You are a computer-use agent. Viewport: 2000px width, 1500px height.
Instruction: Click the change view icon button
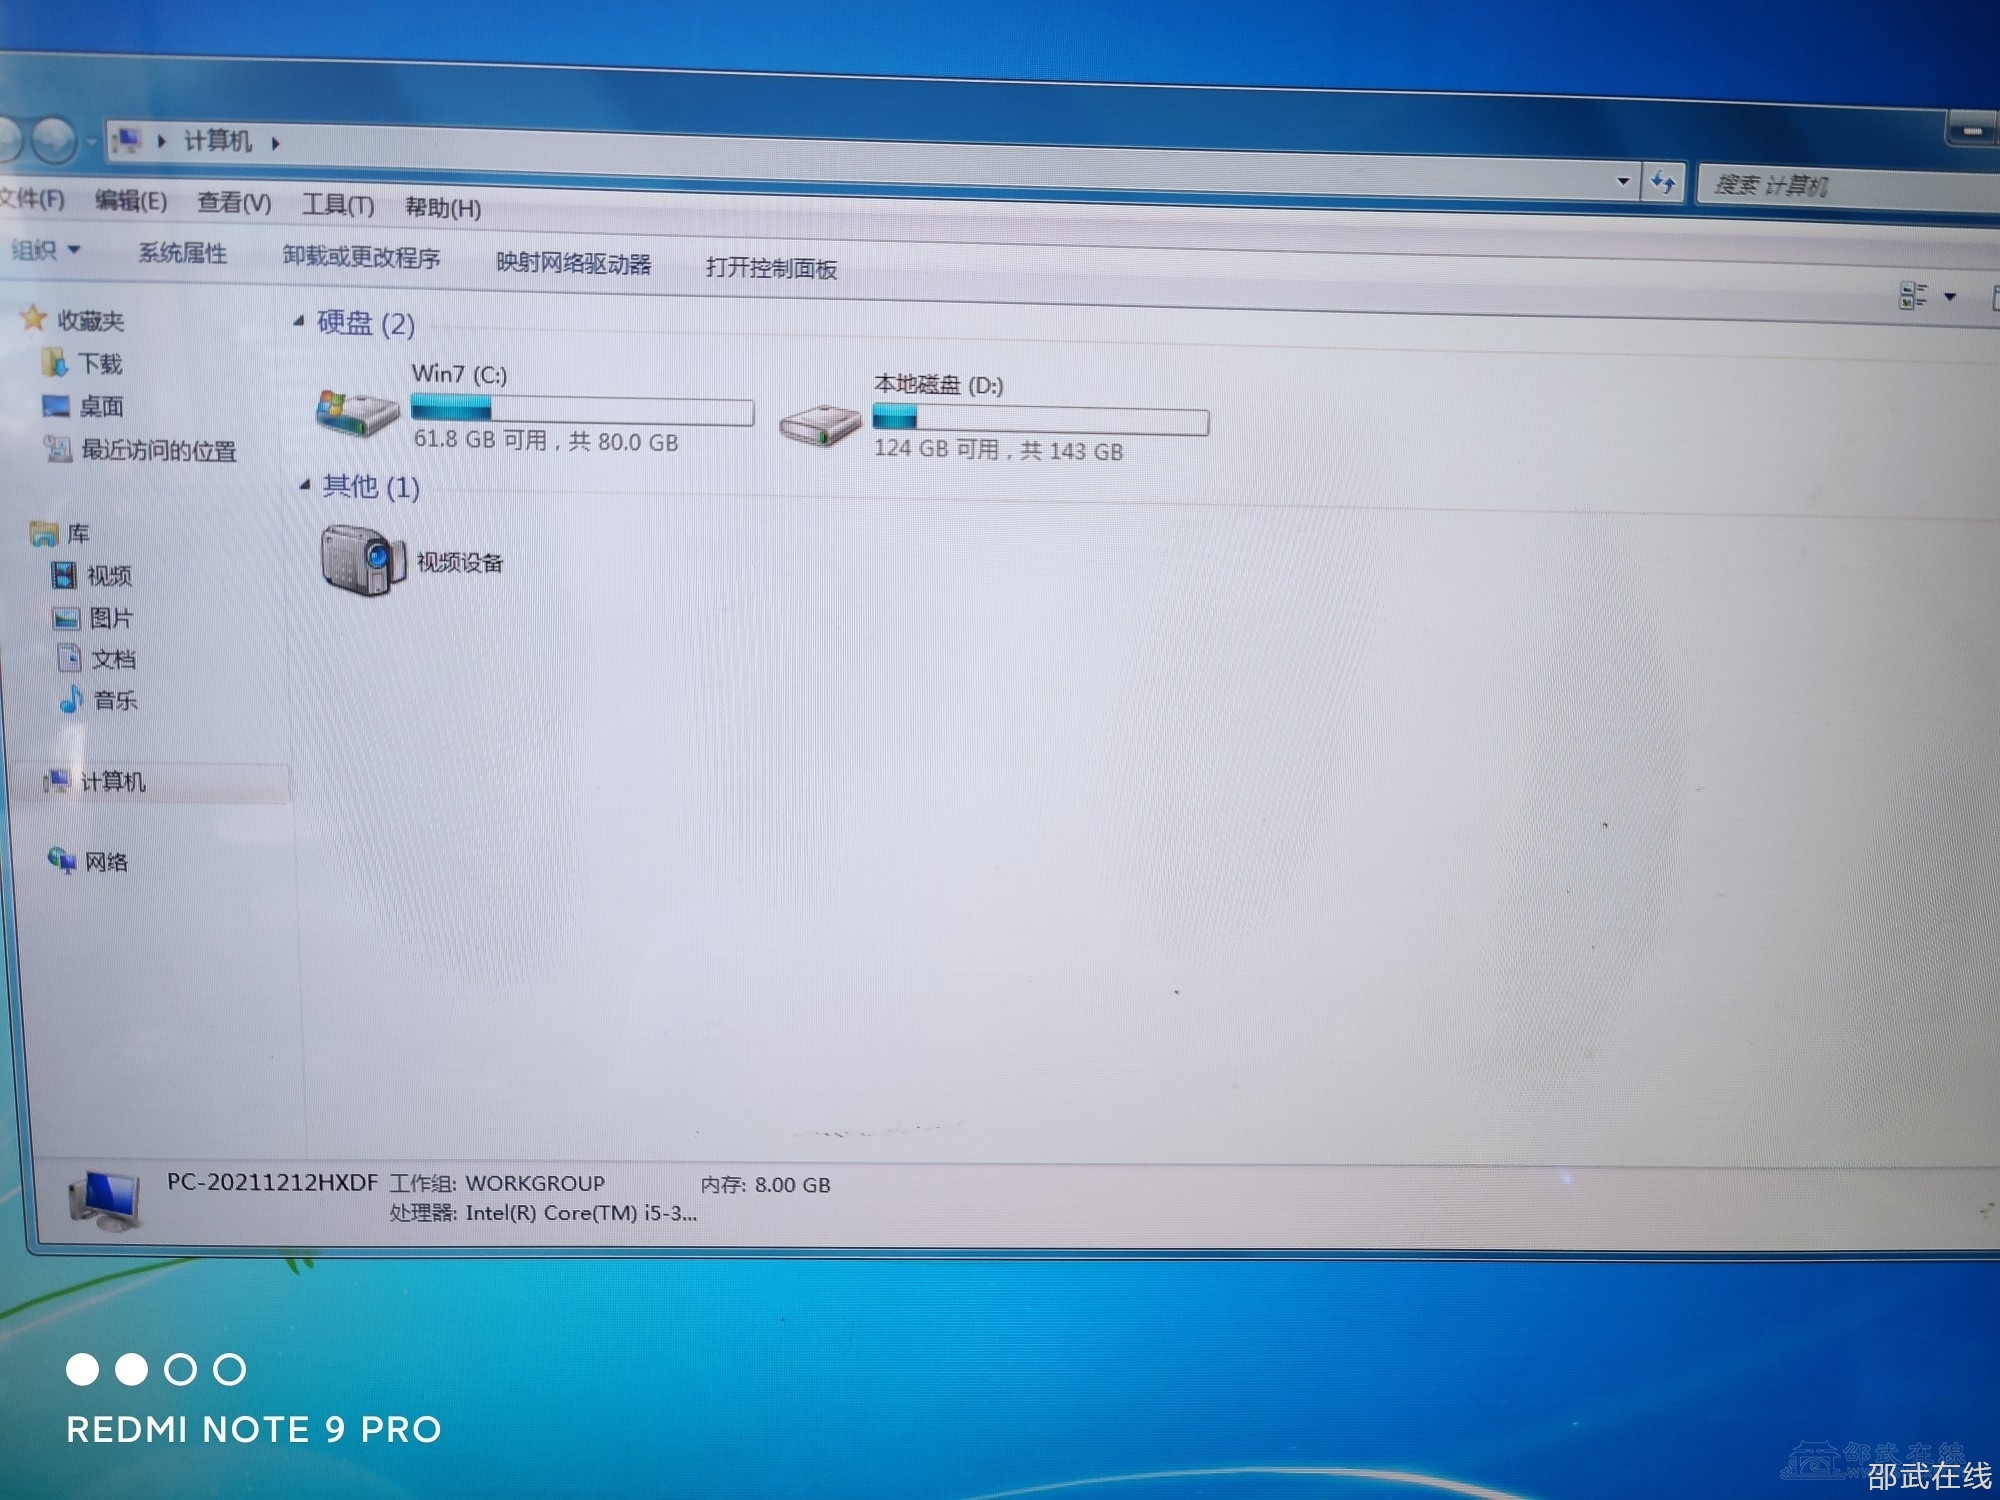pyautogui.click(x=1911, y=295)
